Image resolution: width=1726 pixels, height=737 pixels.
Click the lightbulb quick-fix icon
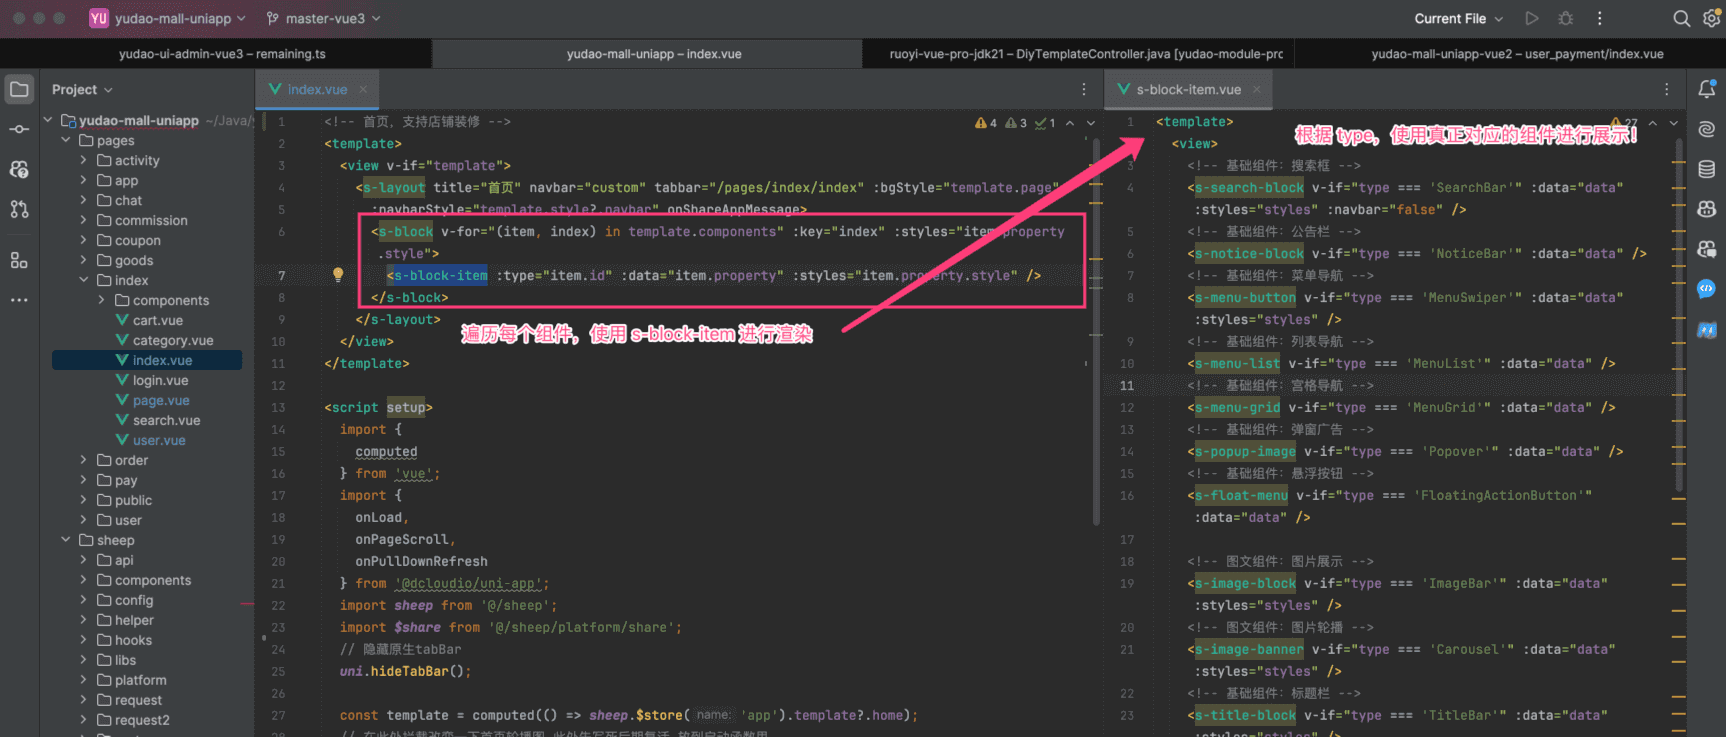pos(338,275)
